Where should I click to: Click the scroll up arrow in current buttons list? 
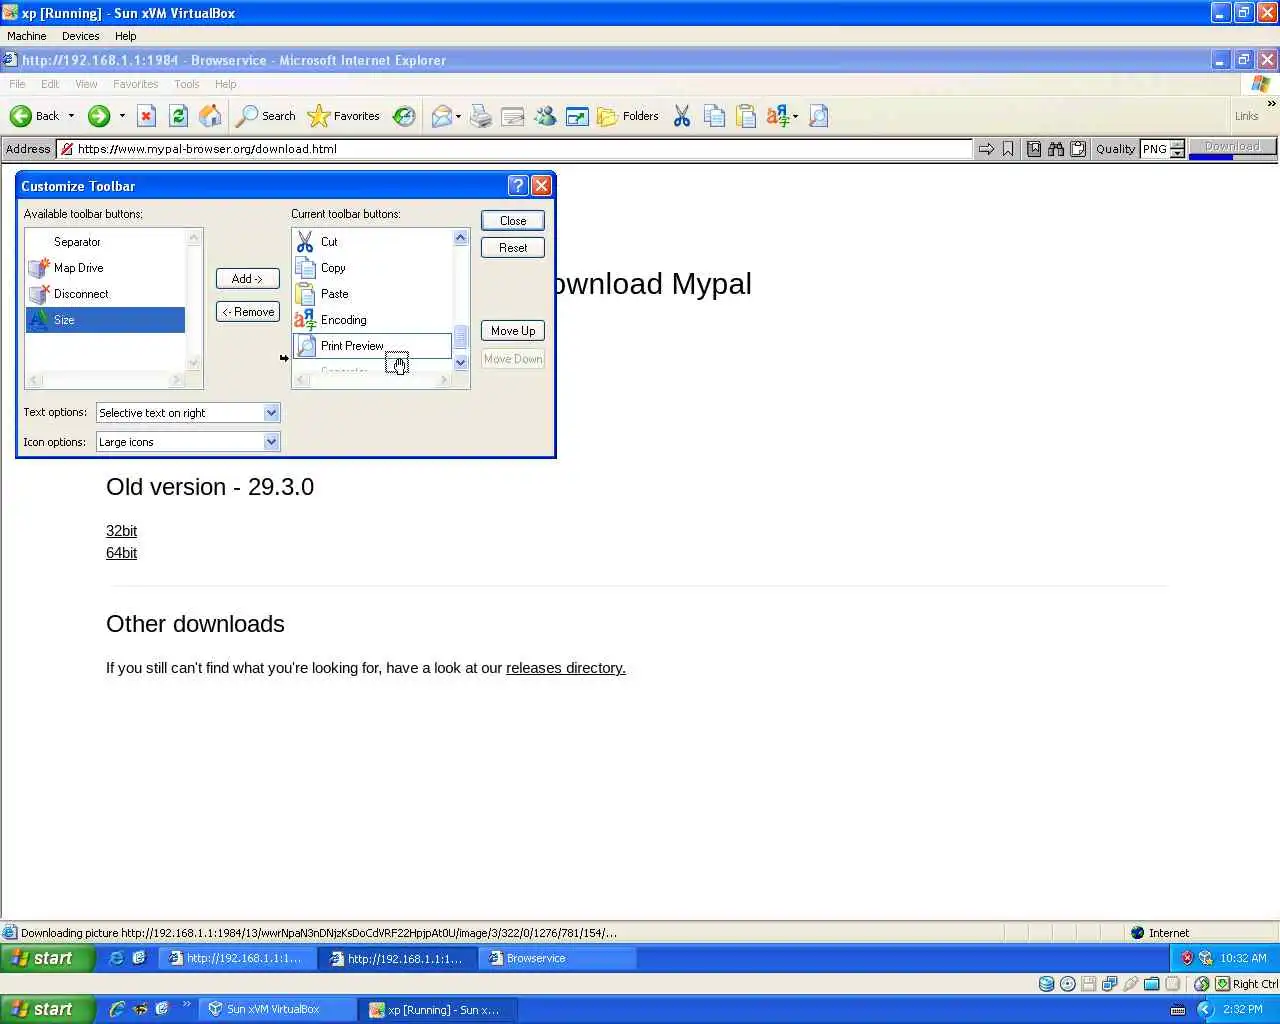point(461,238)
